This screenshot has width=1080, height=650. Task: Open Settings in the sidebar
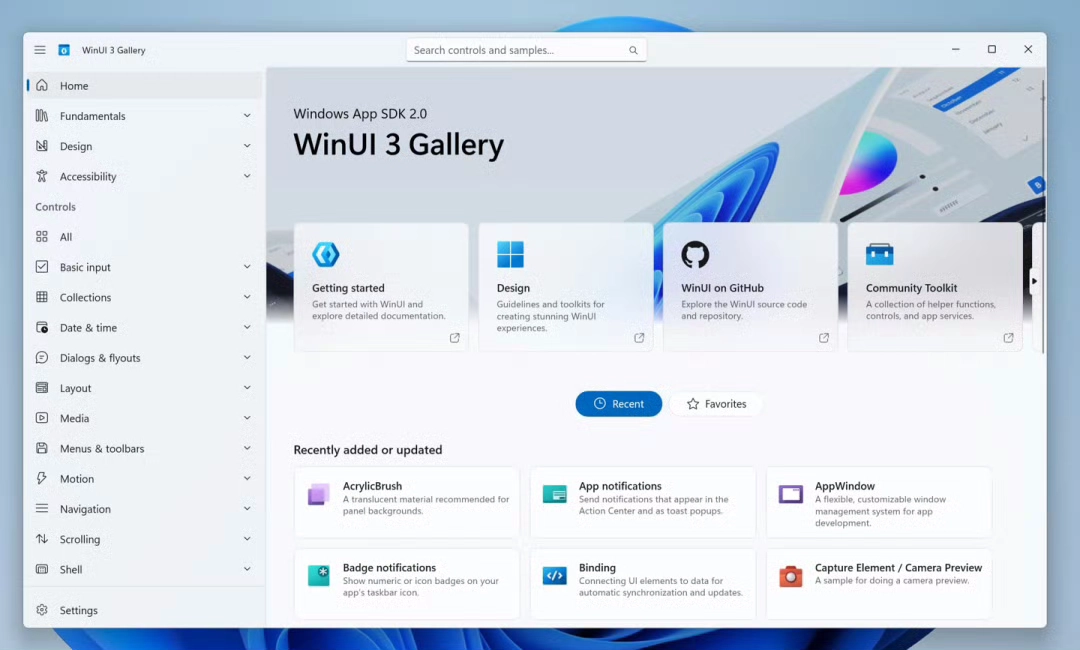[144, 610]
